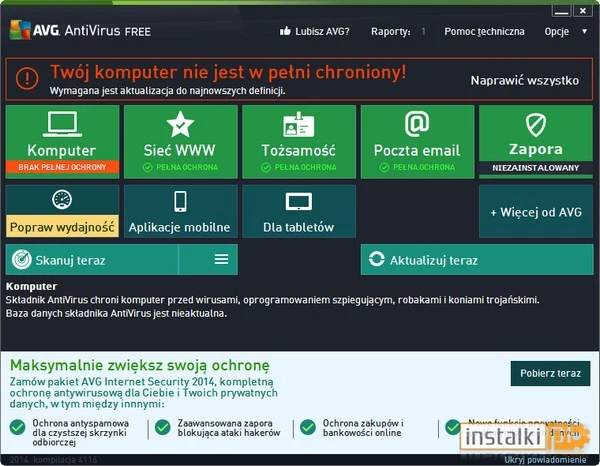Open the Opcje dropdown arrow

click(584, 31)
